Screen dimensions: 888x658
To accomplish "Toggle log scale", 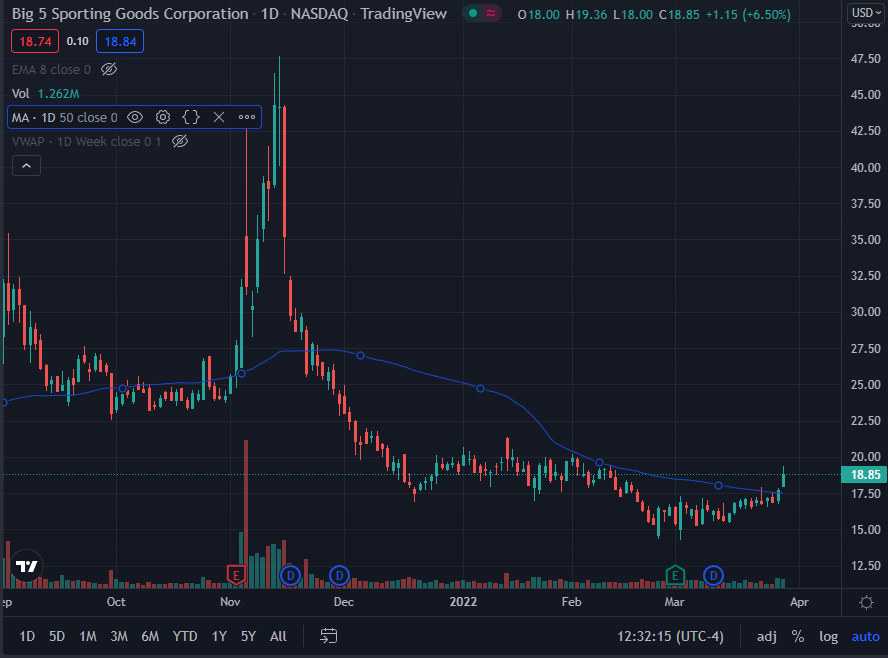I will pos(829,636).
